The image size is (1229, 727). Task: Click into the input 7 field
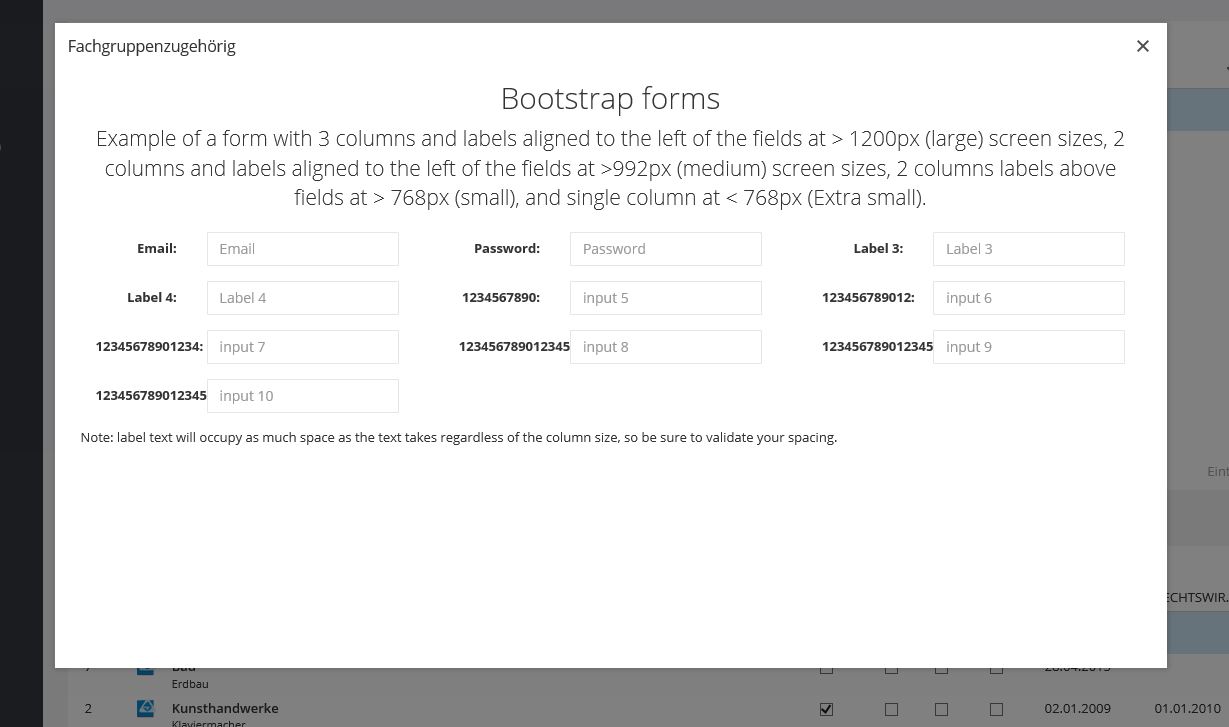302,347
